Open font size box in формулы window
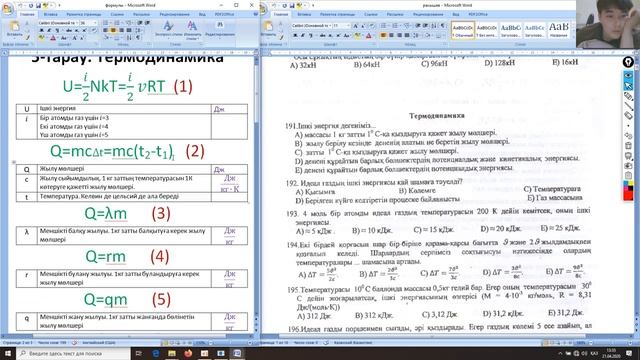The height and width of the screenshot is (360, 640). coord(87,23)
